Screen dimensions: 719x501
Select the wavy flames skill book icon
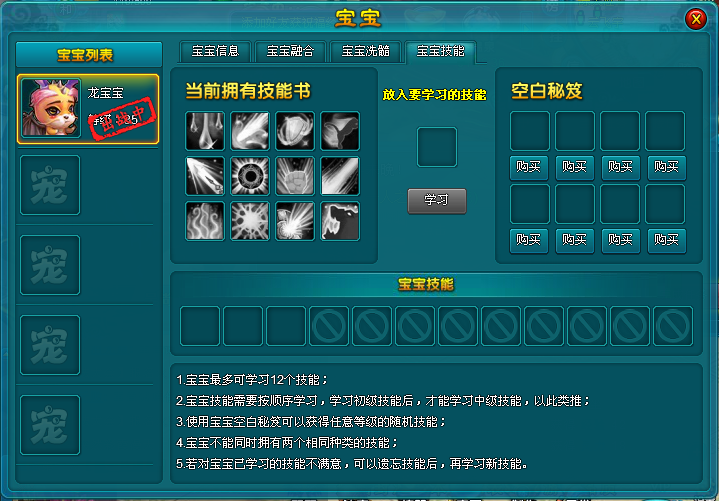click(x=205, y=221)
